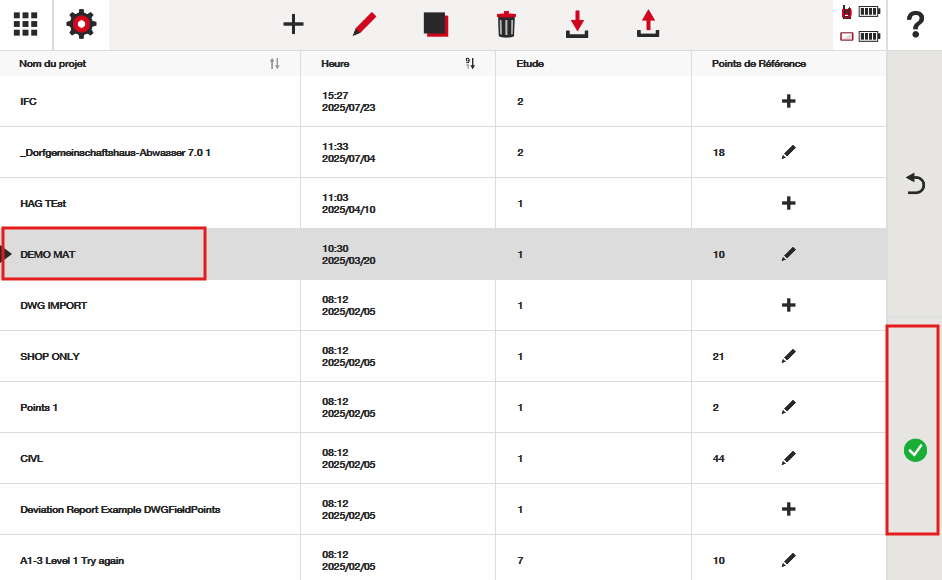Sort by Nom du projet column
The width and height of the screenshot is (942, 580).
pos(275,64)
